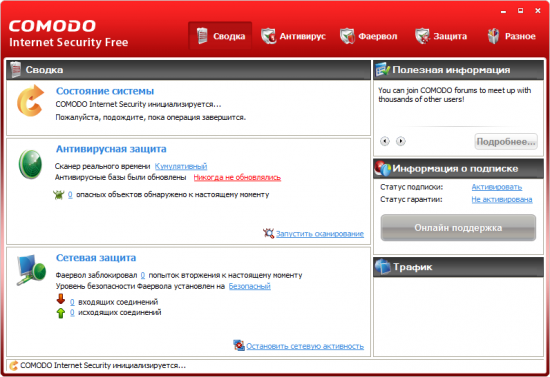Open blocked intrusion attempts count
The image size is (550, 377).
point(143,275)
